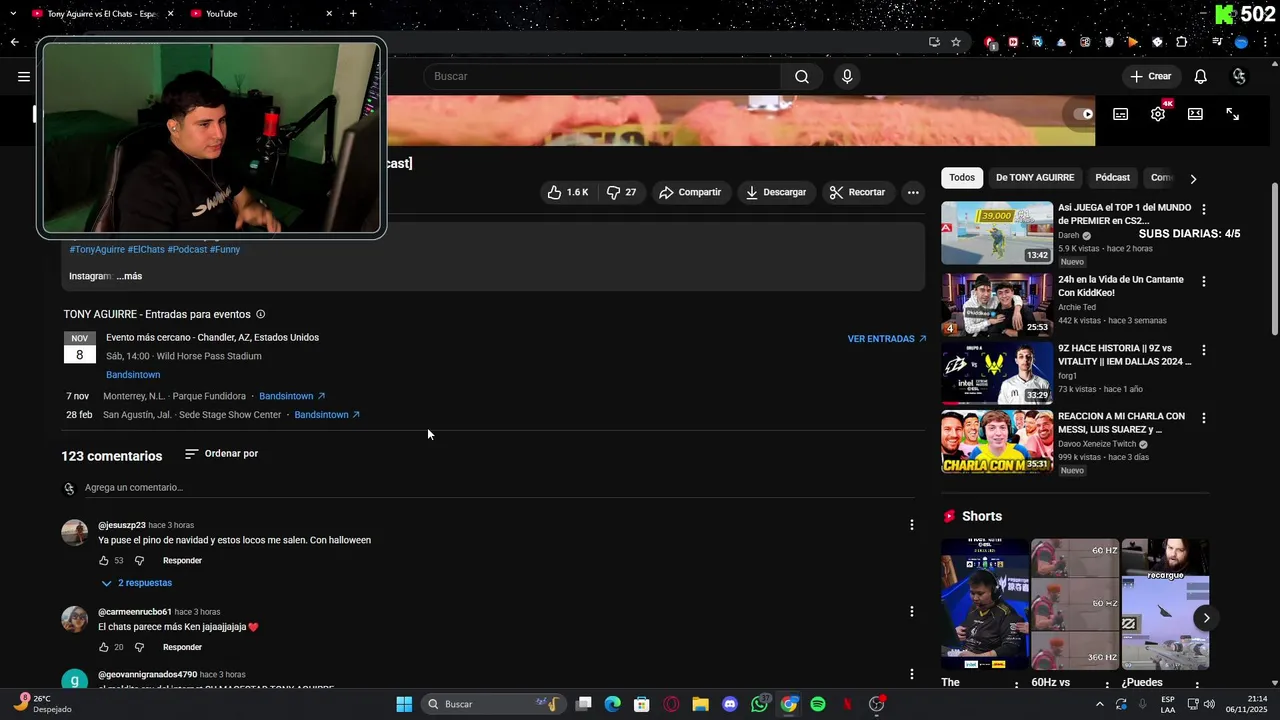Open Bandsintown link under Wild Horse Pass Stadium

(133, 375)
